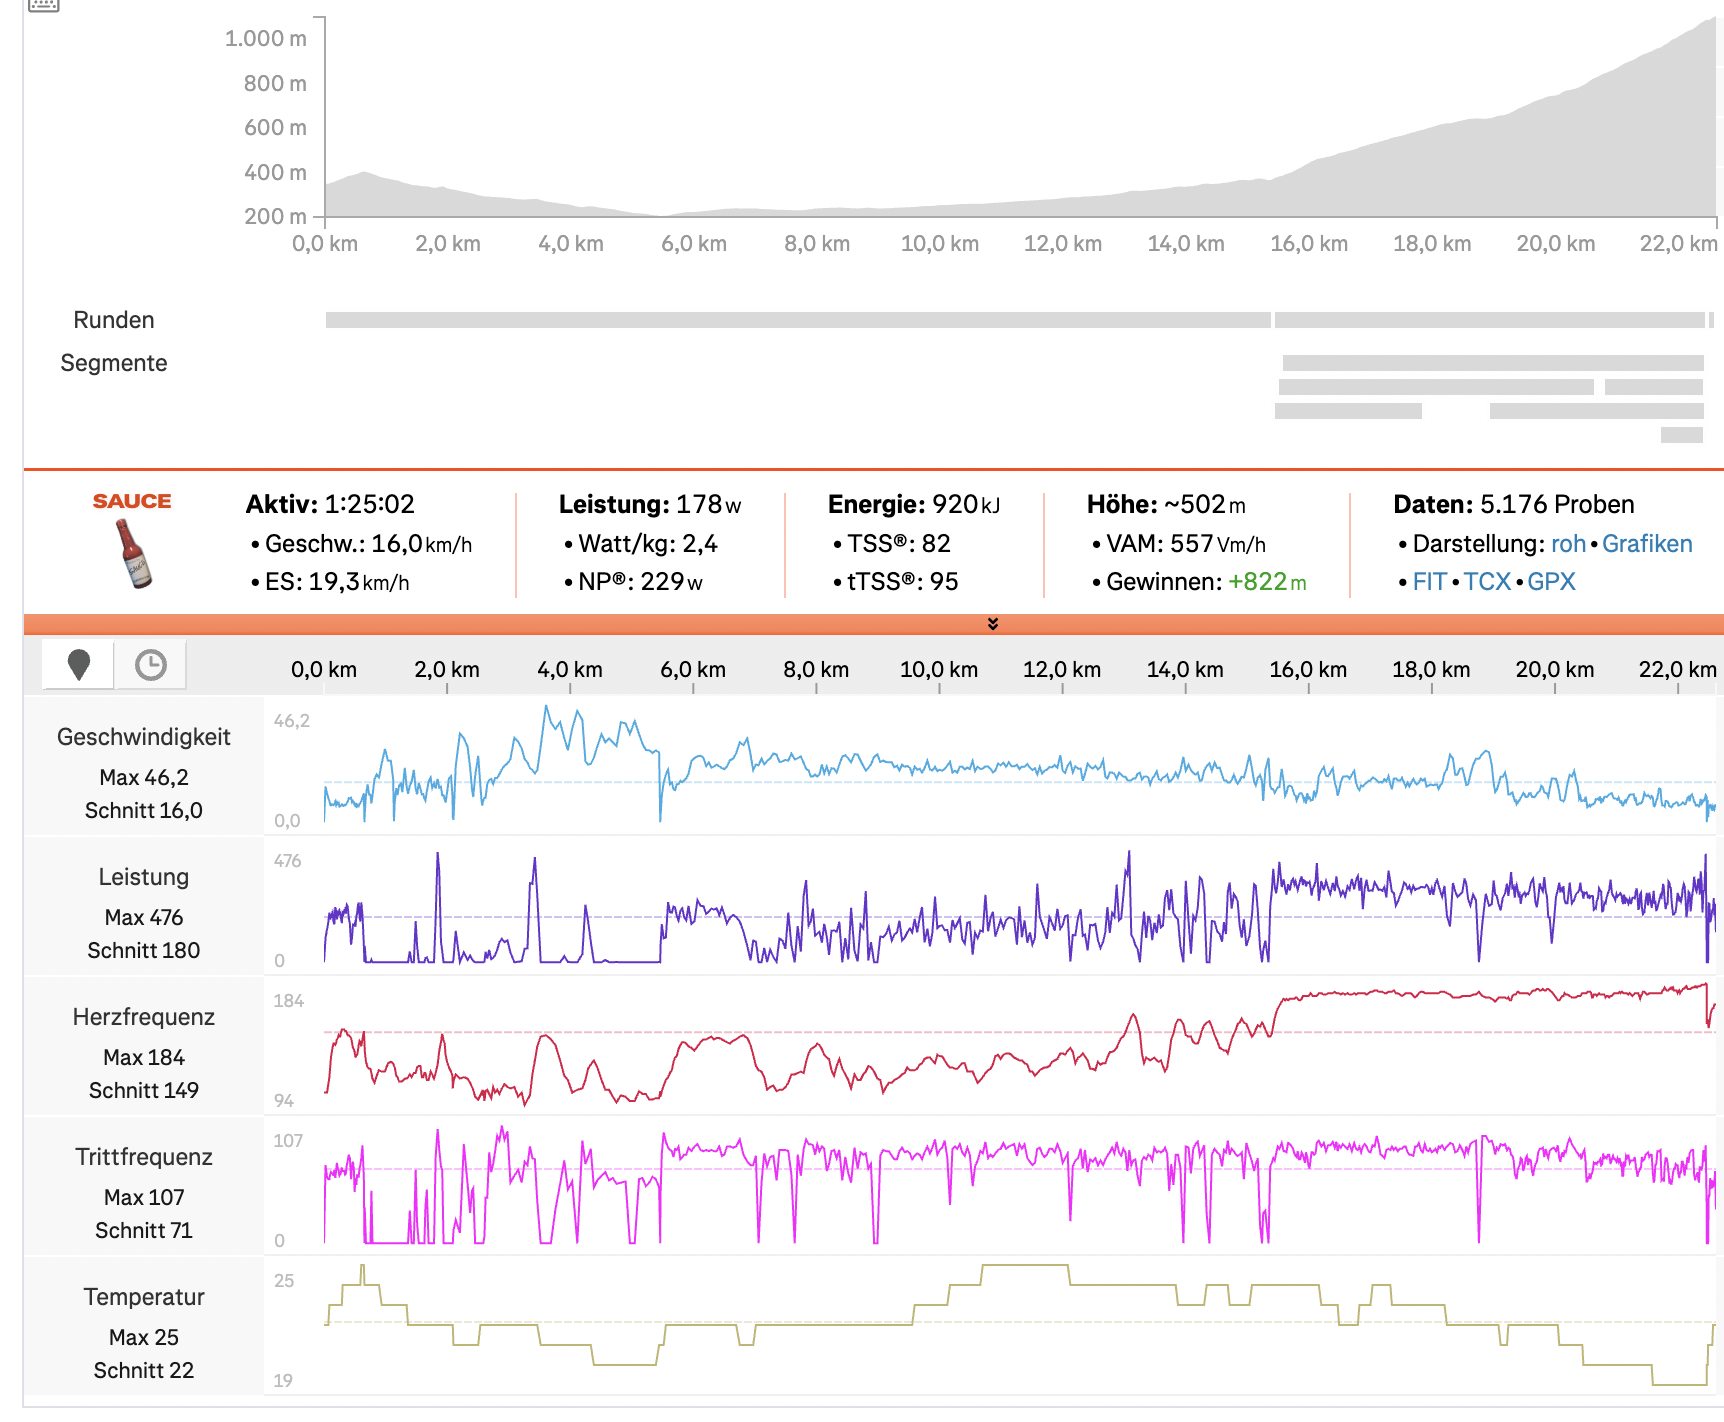Click the Geschwindigkeit chart label

click(x=144, y=737)
